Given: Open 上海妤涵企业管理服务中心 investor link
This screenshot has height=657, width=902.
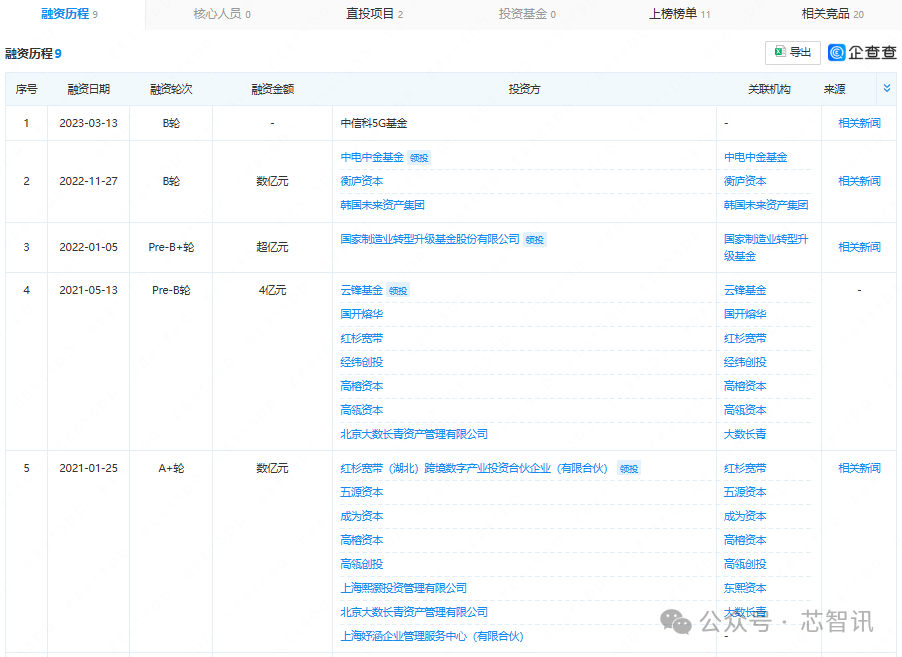Looking at the screenshot, I should (431, 636).
